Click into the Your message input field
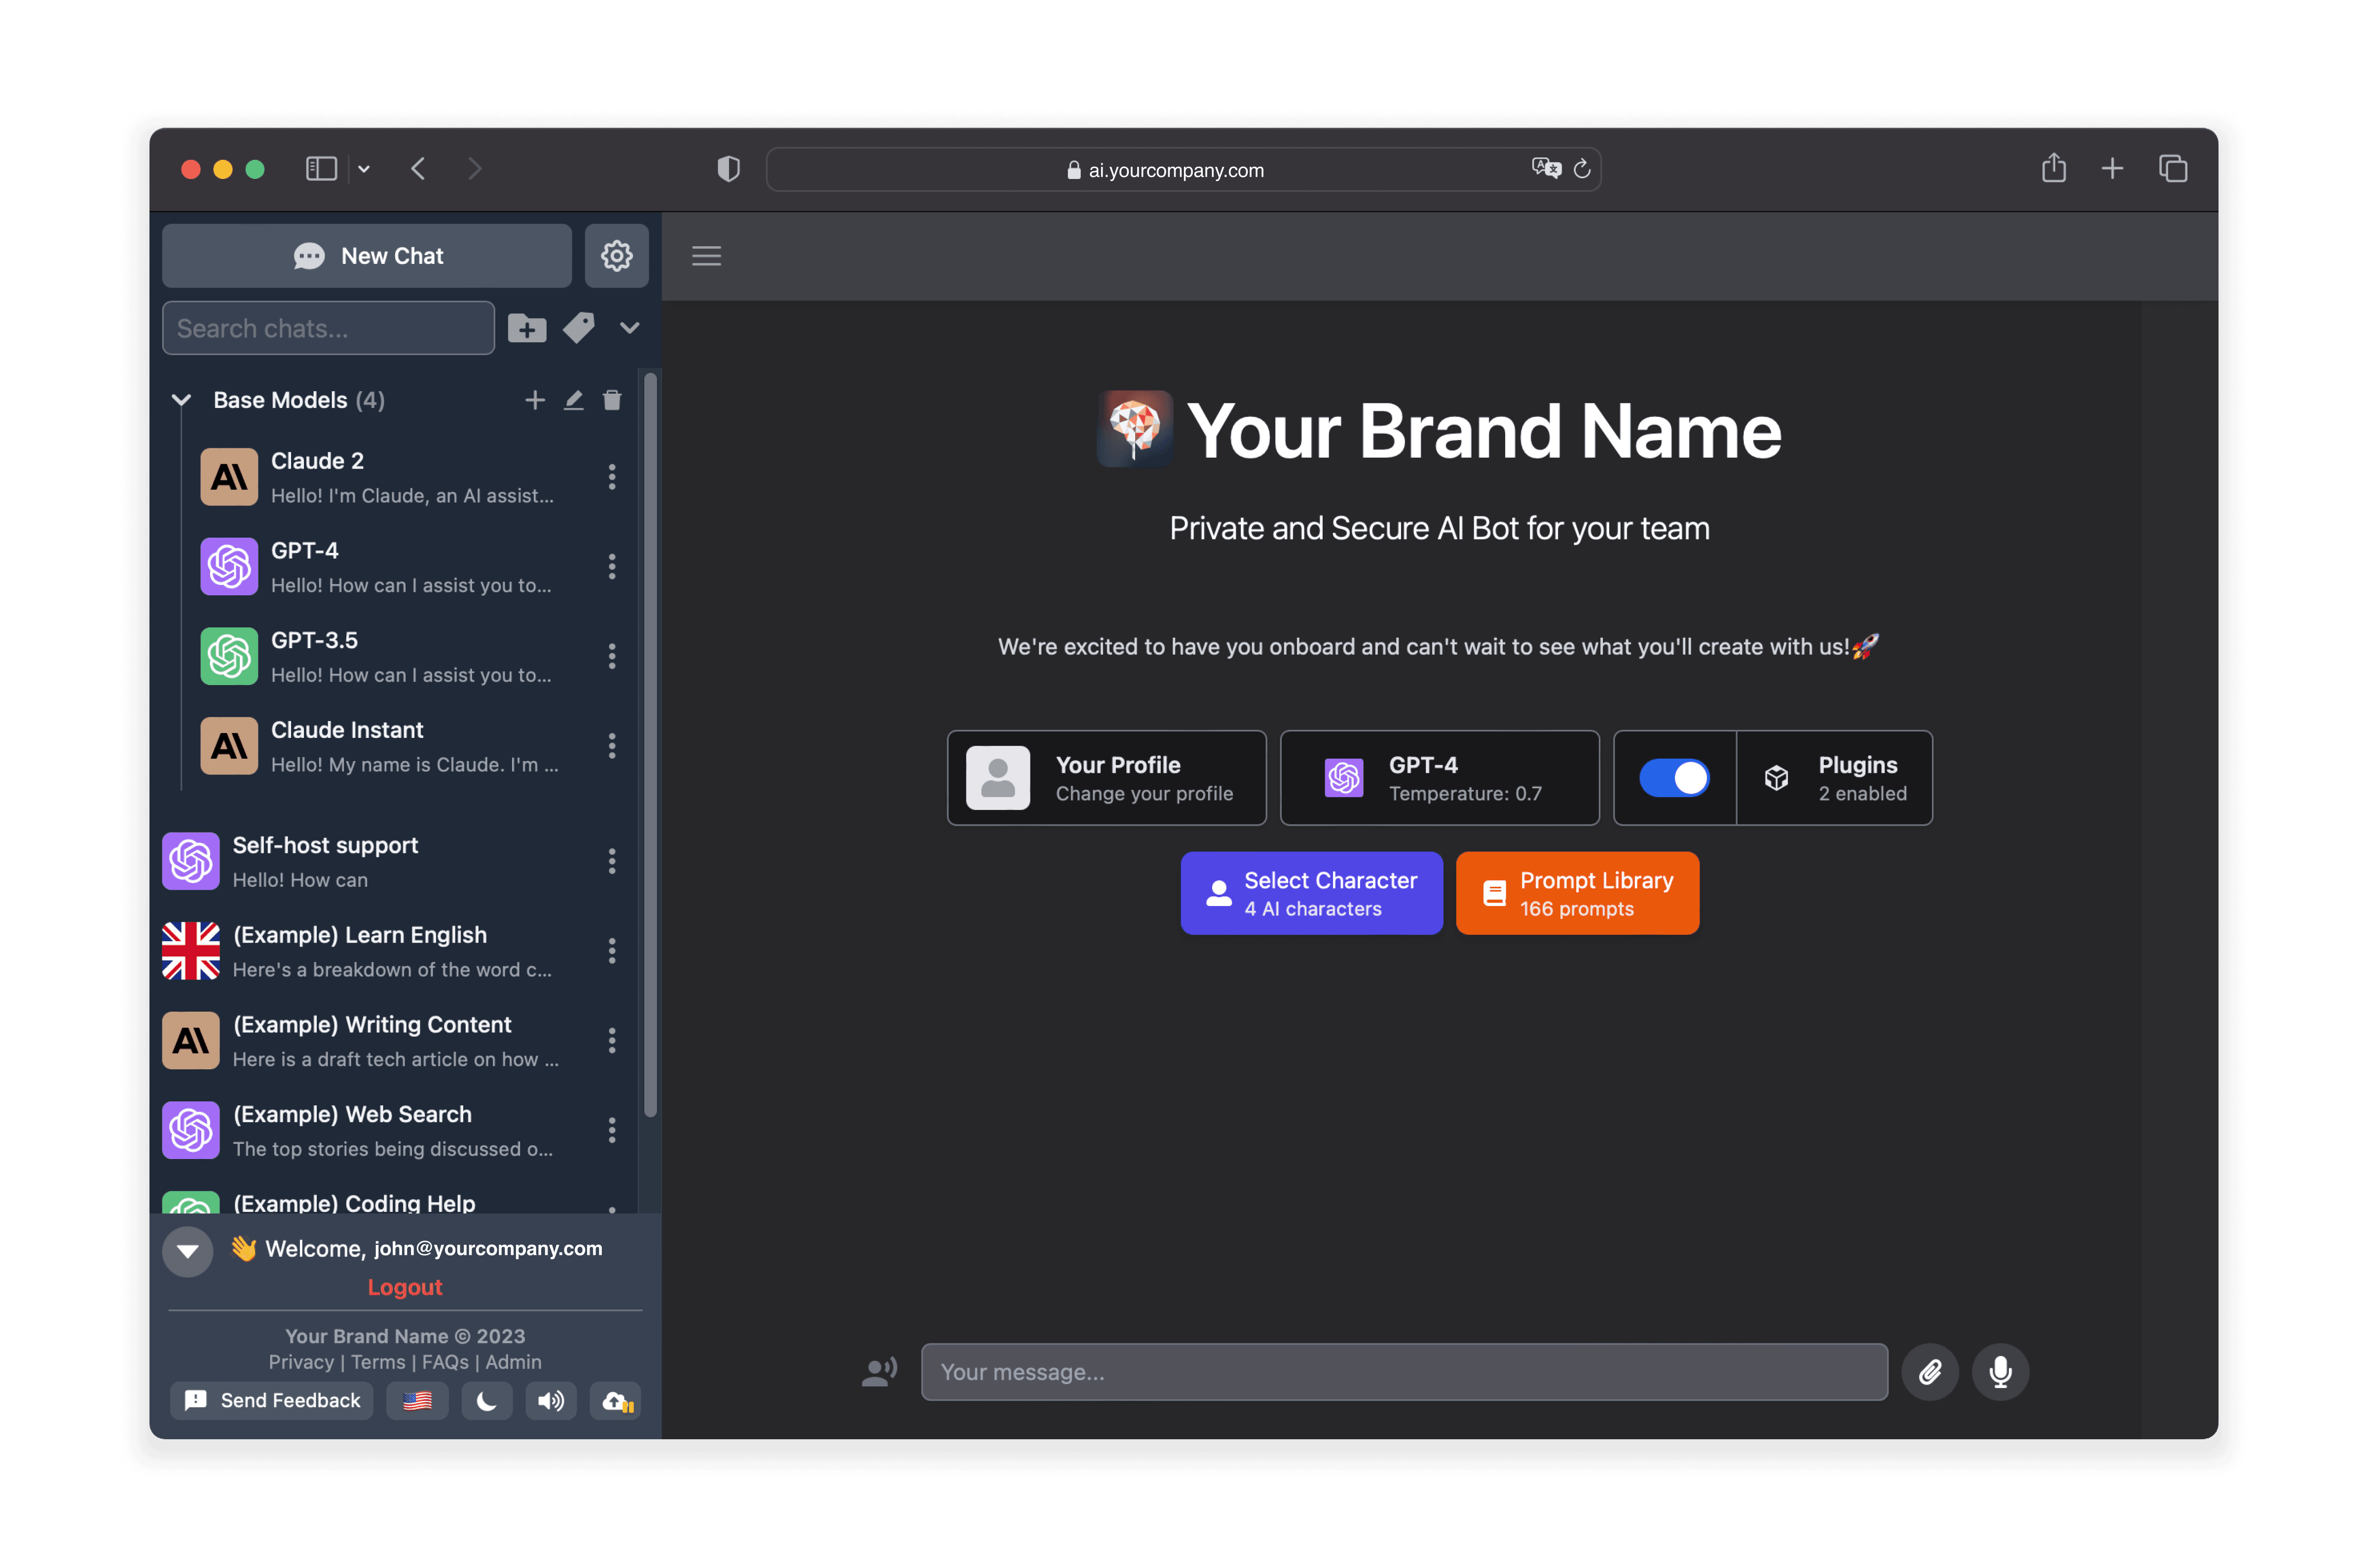The image size is (2368, 1568). [x=1403, y=1372]
